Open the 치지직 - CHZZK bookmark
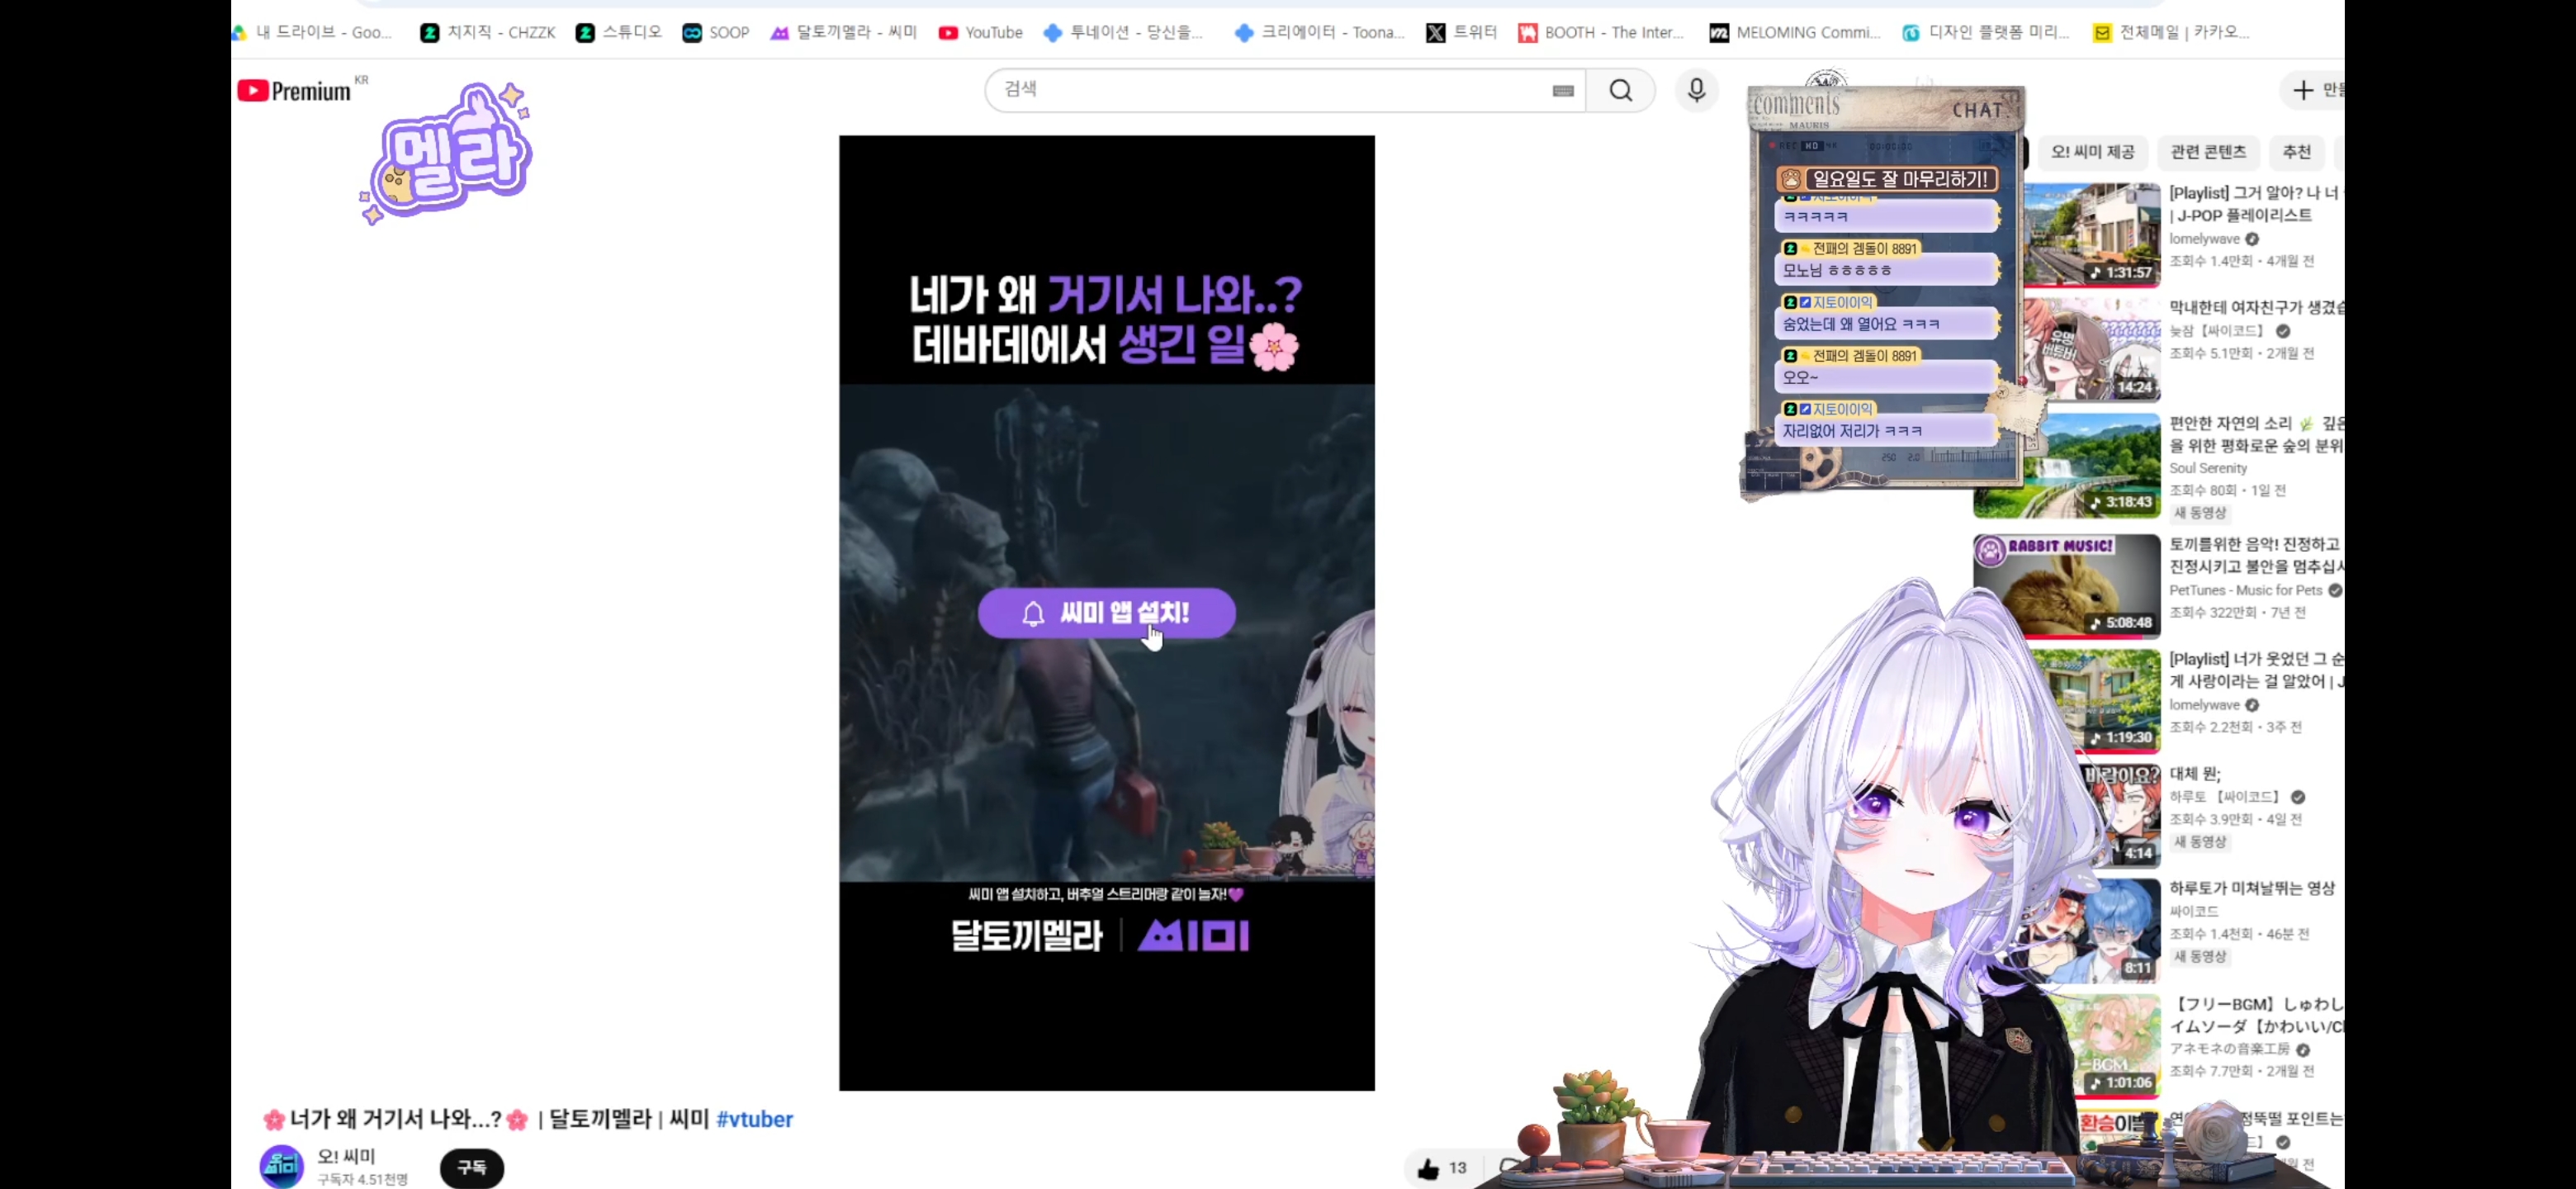The image size is (2576, 1189). pyautogui.click(x=488, y=32)
